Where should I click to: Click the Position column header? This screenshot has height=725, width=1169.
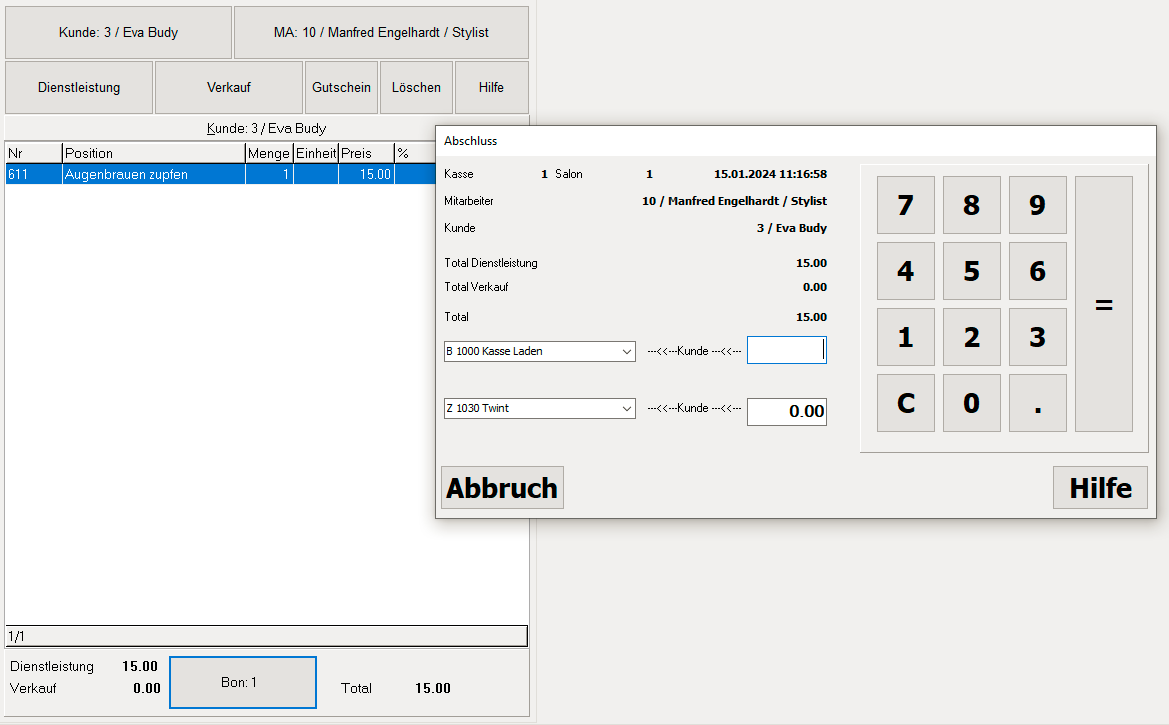coord(154,153)
